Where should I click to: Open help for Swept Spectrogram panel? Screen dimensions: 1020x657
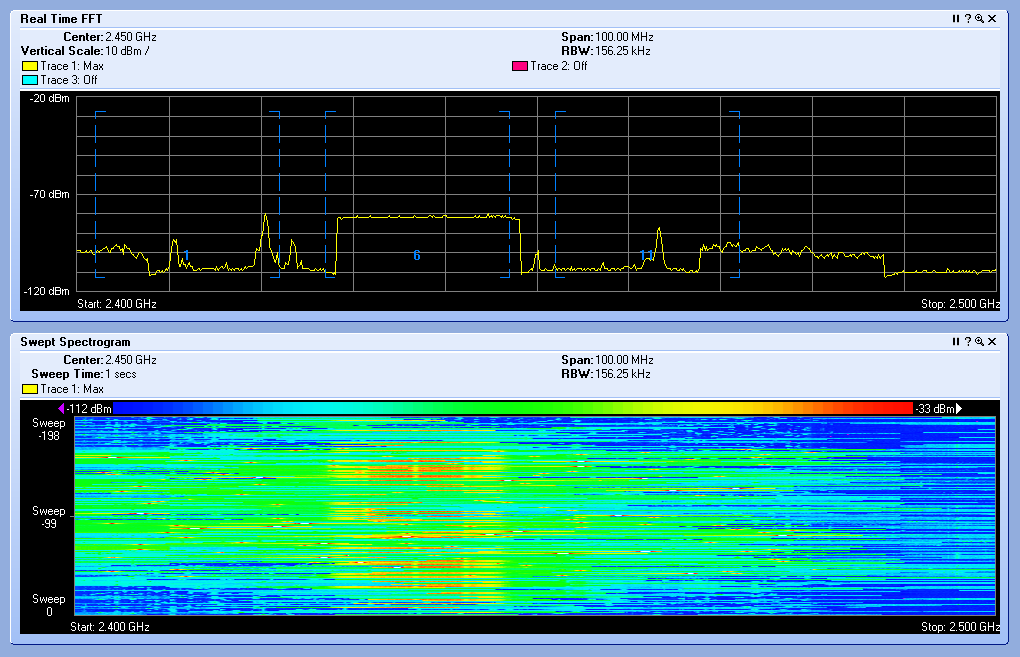tap(968, 342)
